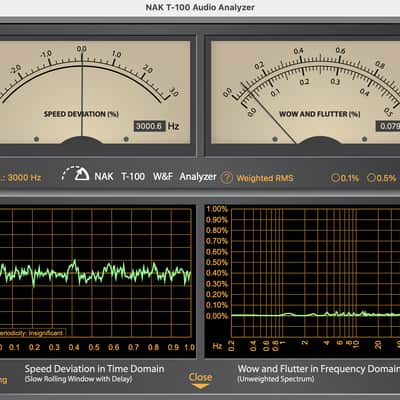Viewport: 400px width, 400px height.
Task: Click the Periodicity: Insignificant label
Action: click(32, 333)
